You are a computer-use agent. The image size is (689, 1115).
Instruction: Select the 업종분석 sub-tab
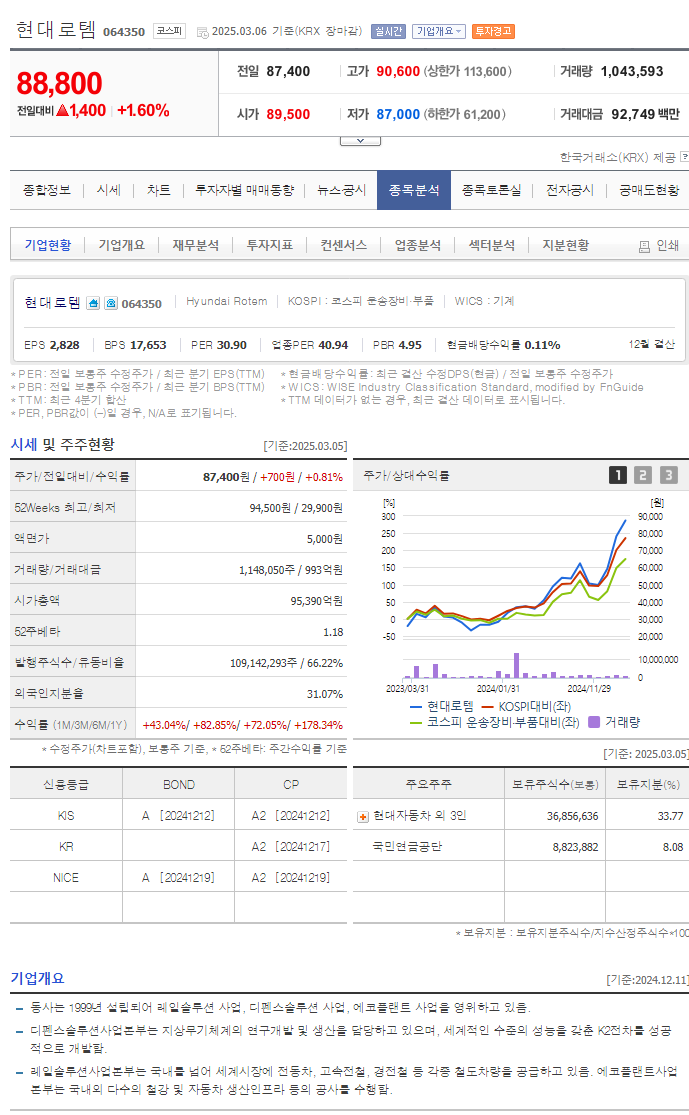417,245
